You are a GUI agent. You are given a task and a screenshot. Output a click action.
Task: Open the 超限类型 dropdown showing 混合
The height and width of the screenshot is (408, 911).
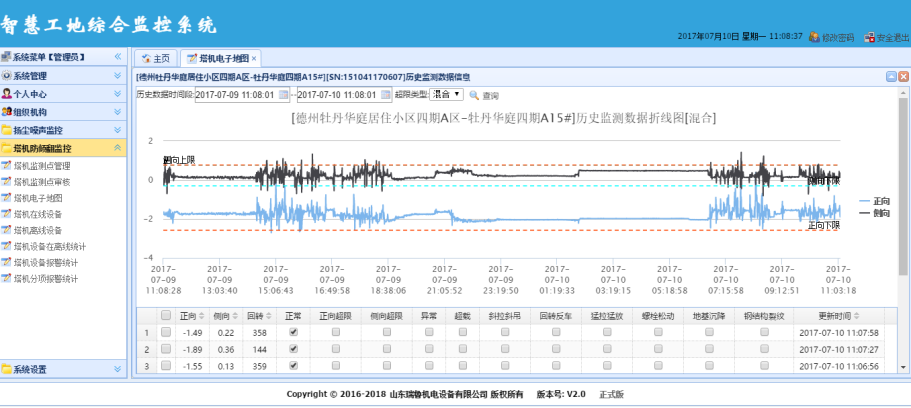coord(446,94)
